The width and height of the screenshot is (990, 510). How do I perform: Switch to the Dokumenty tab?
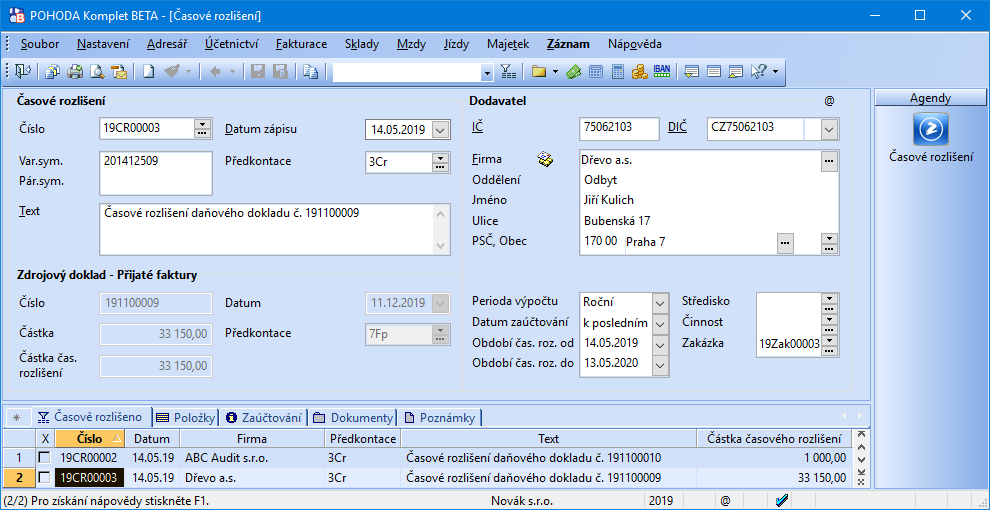click(x=353, y=417)
